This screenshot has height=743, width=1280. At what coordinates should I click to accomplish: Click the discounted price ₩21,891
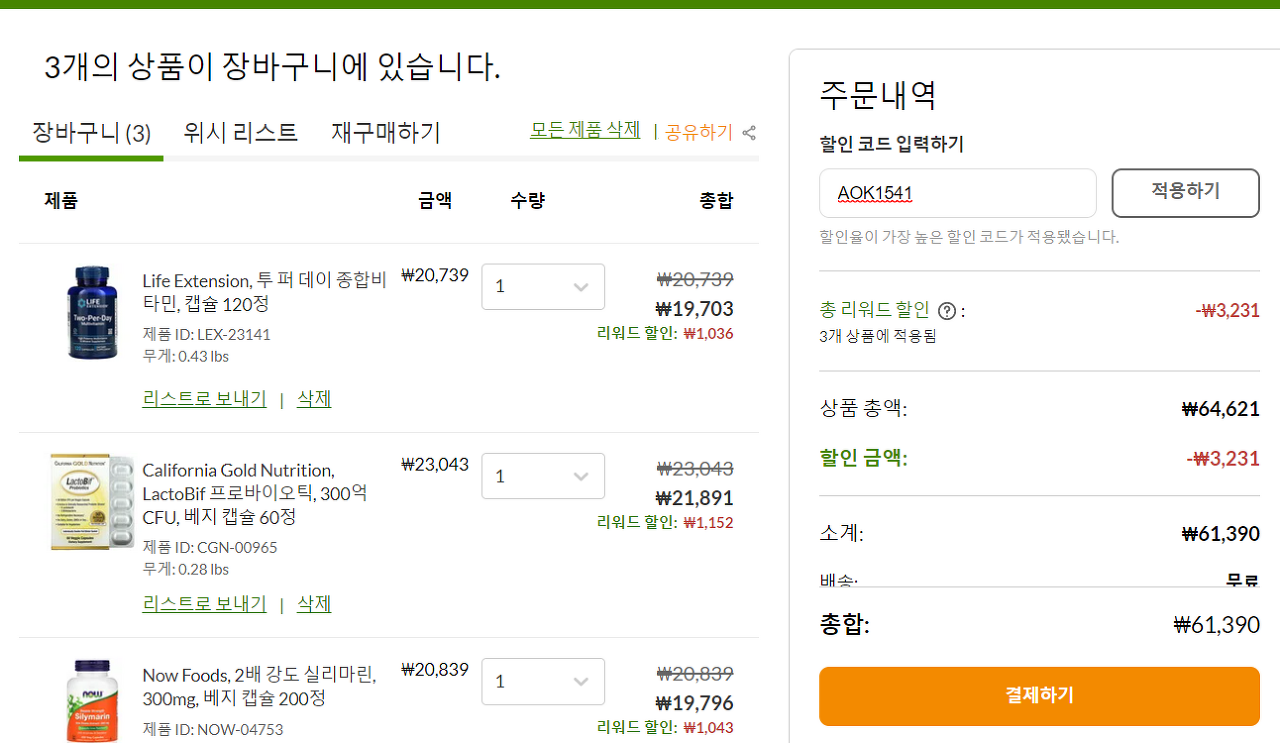(694, 497)
